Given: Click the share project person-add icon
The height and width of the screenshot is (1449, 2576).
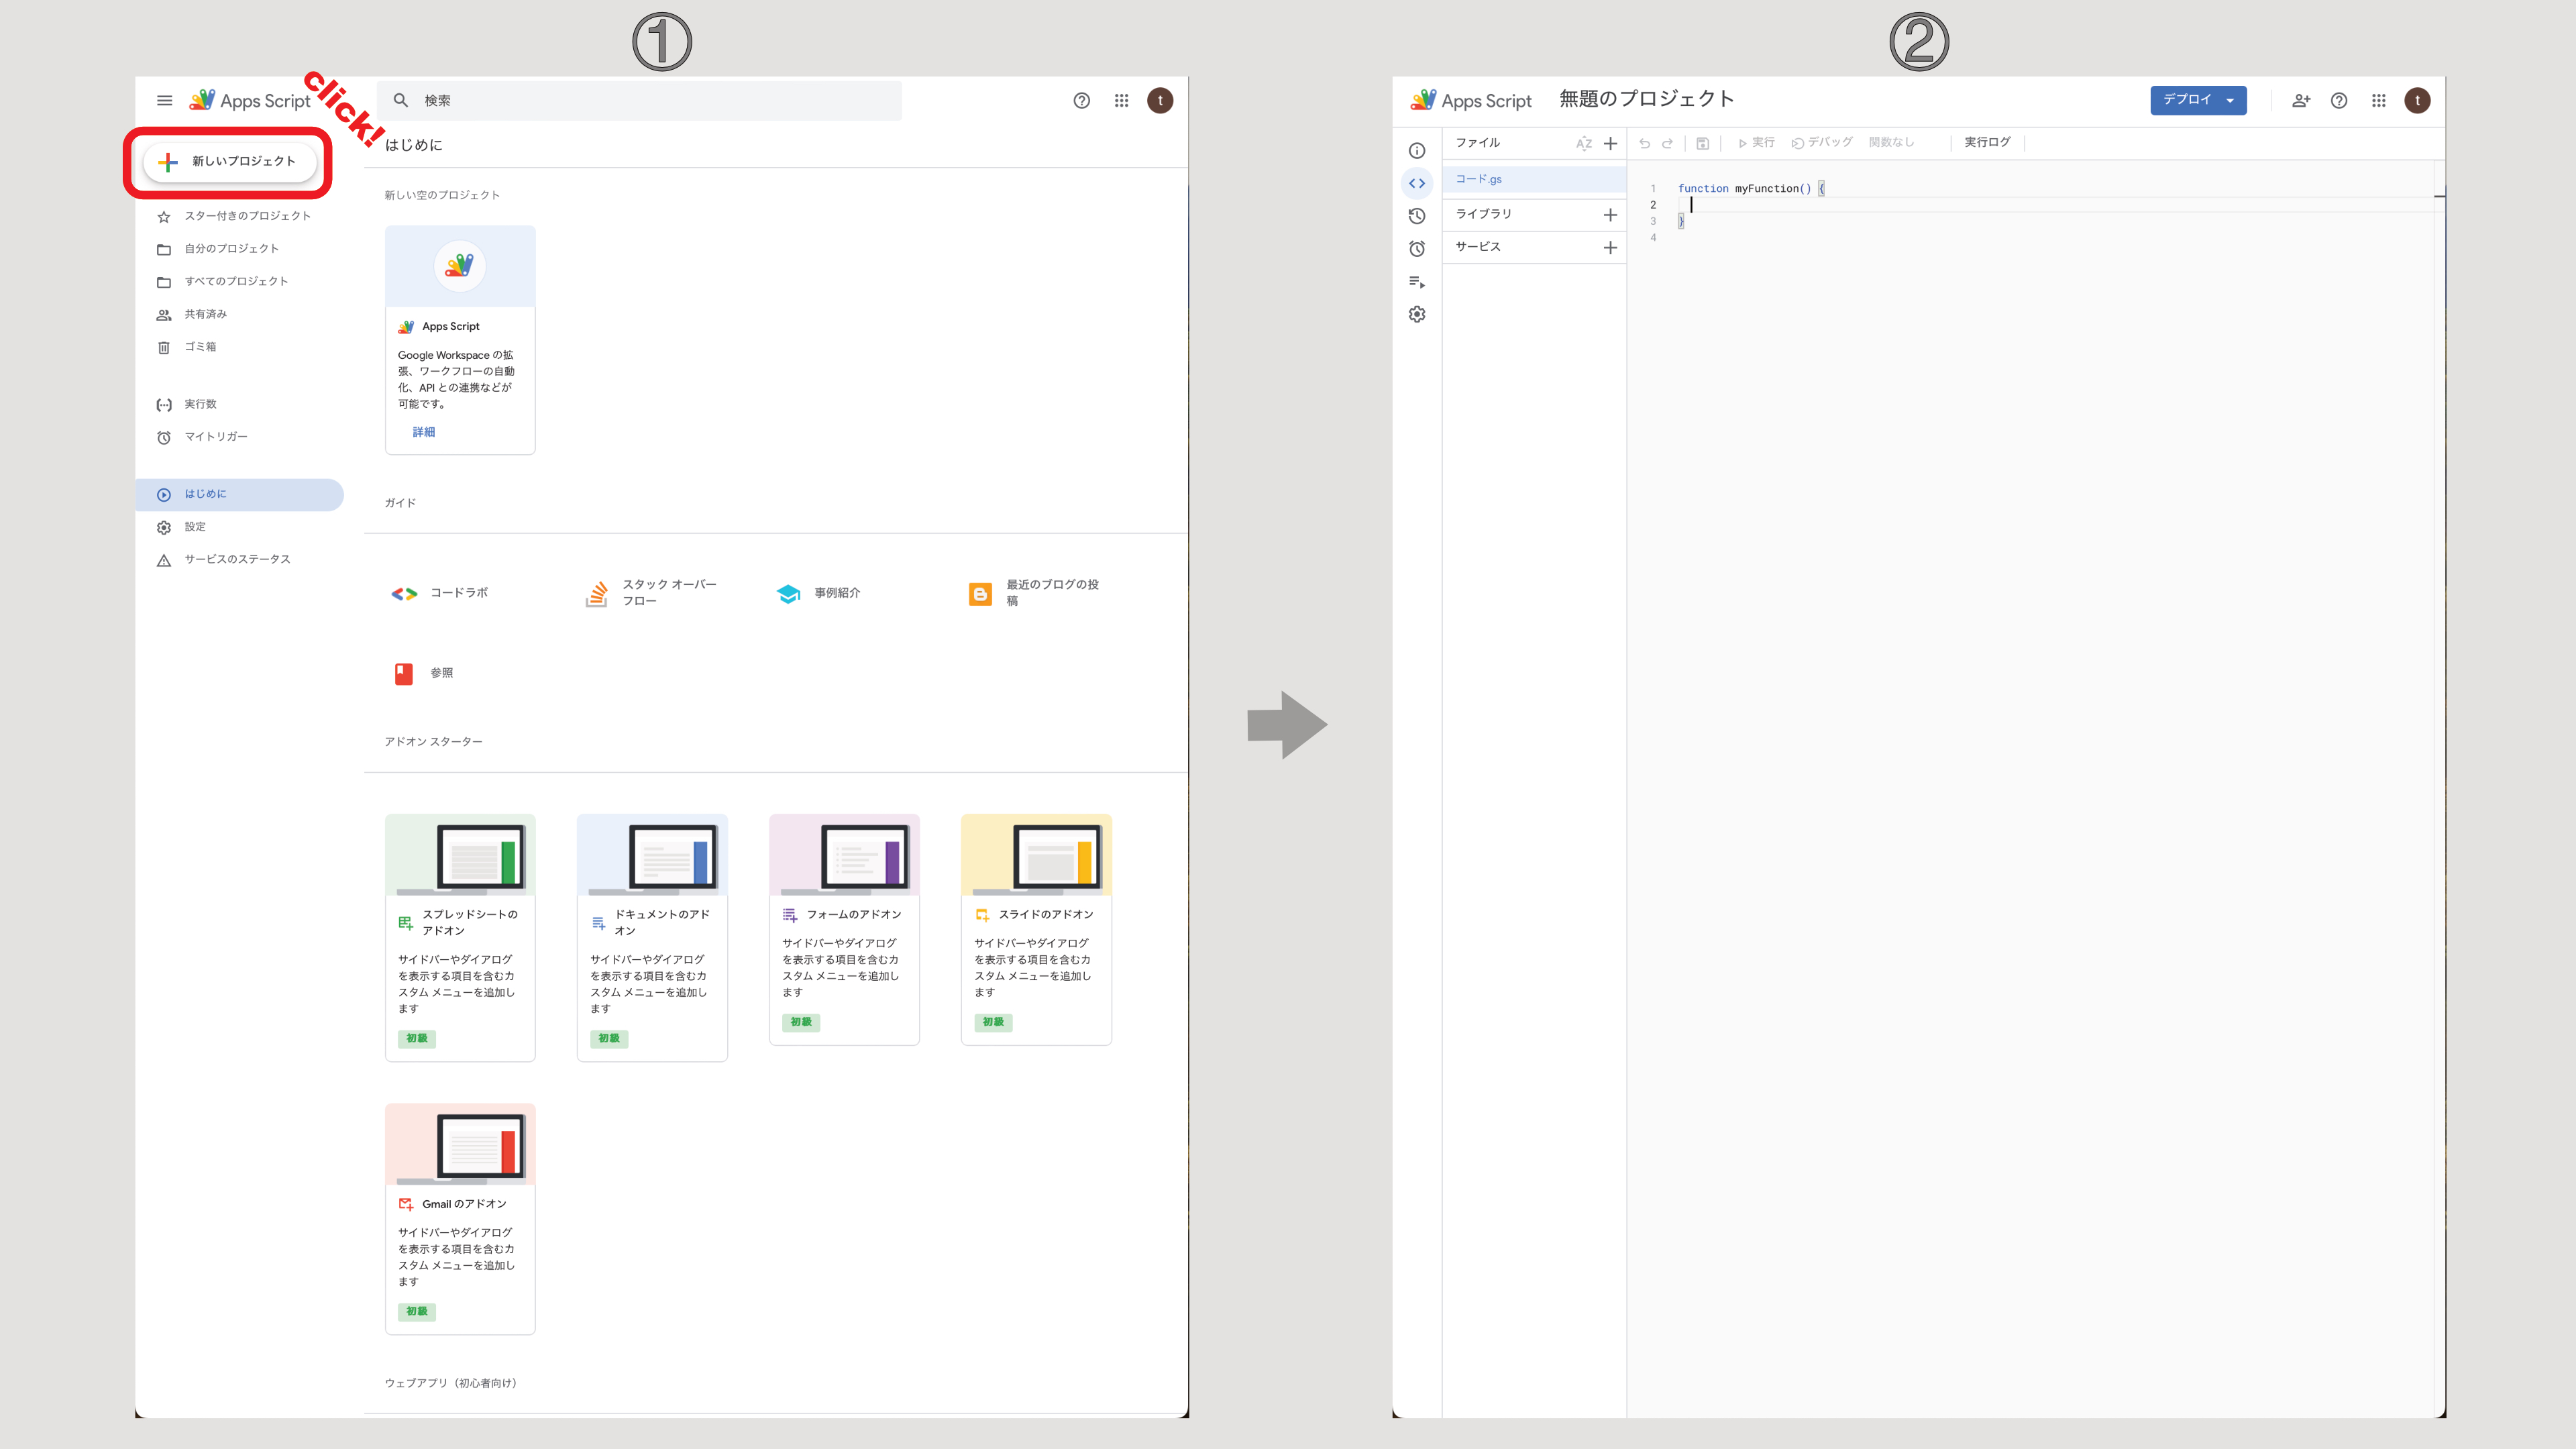Looking at the screenshot, I should point(2301,100).
